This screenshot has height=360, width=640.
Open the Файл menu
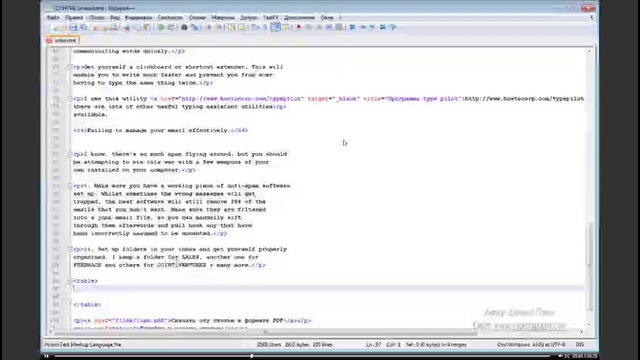coord(53,18)
